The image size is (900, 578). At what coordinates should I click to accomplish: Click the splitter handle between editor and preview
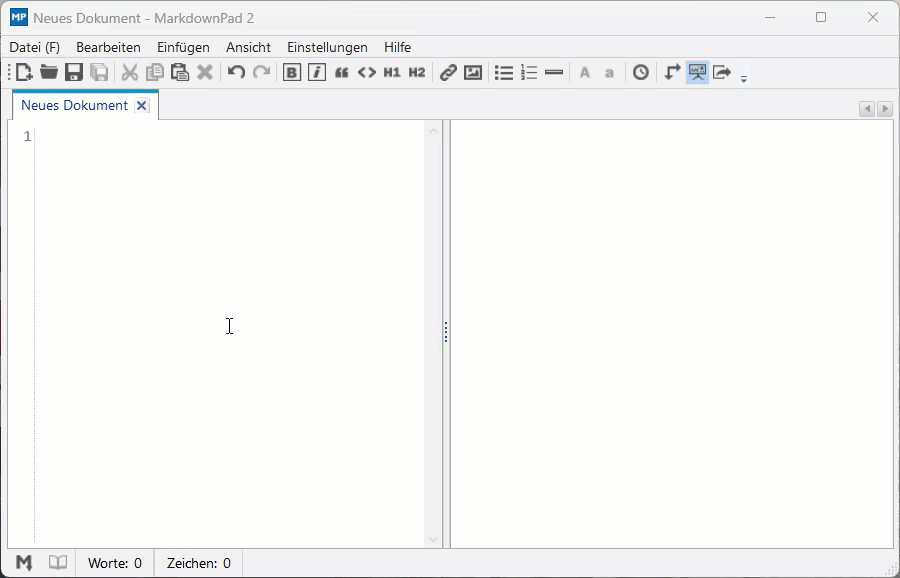446,333
